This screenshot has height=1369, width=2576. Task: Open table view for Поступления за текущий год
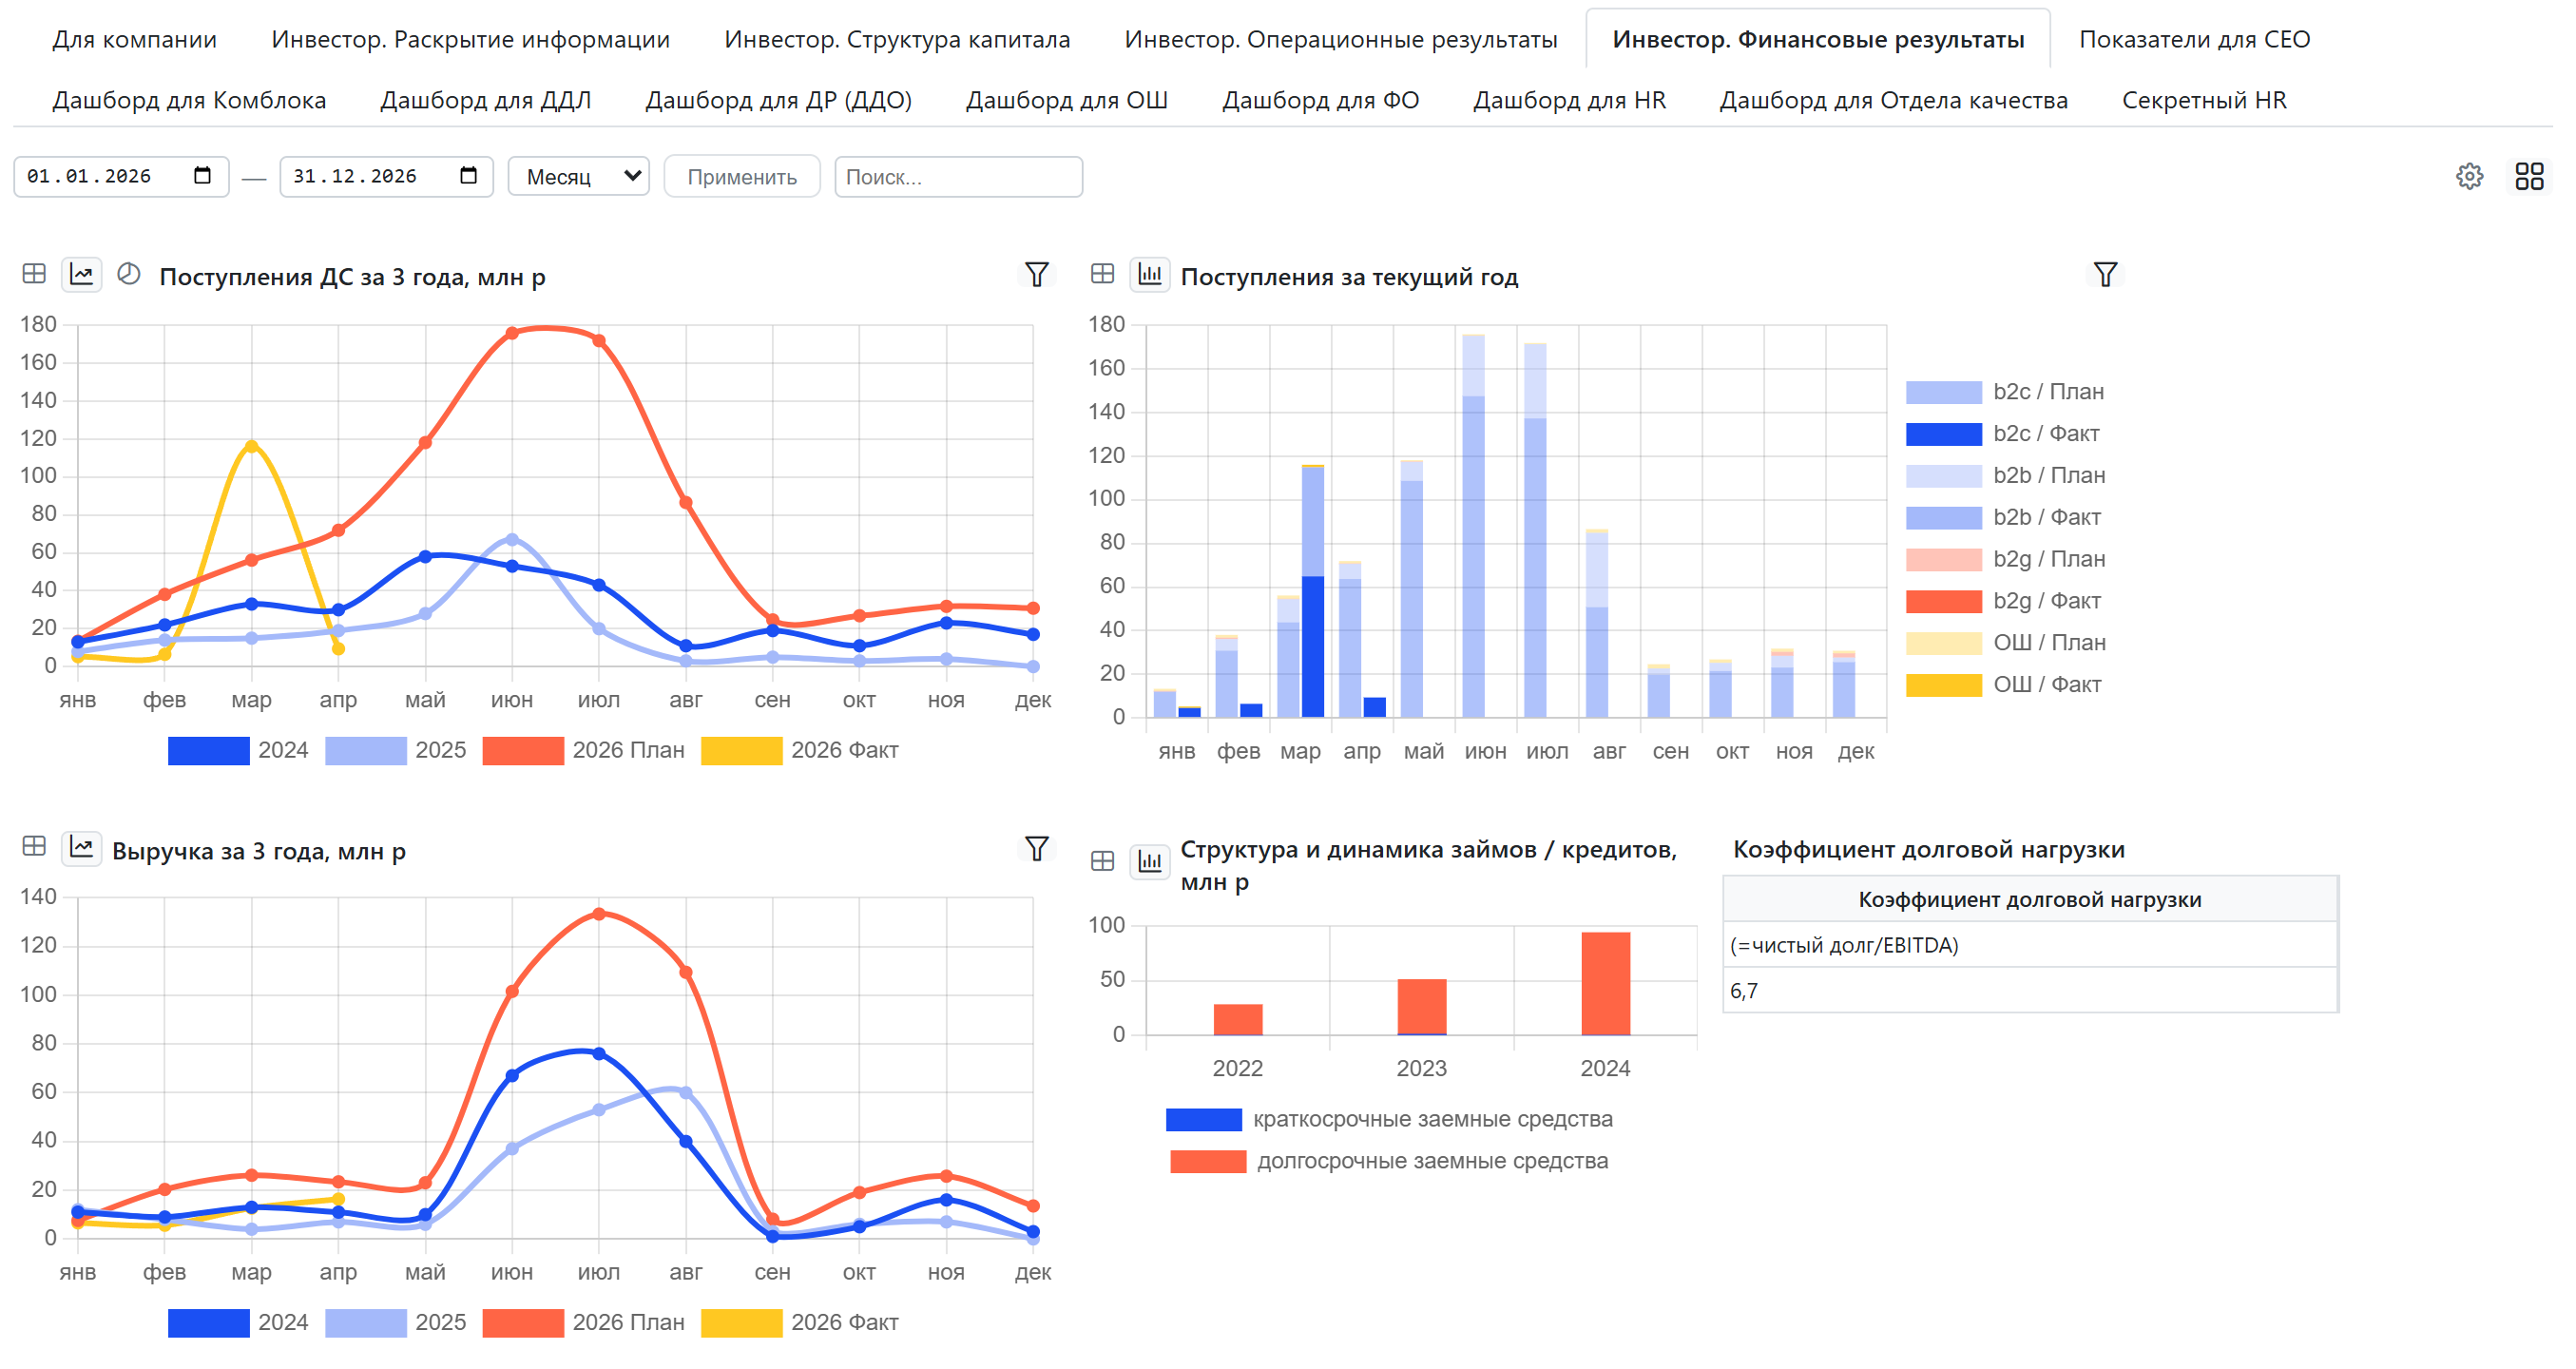point(1102,274)
